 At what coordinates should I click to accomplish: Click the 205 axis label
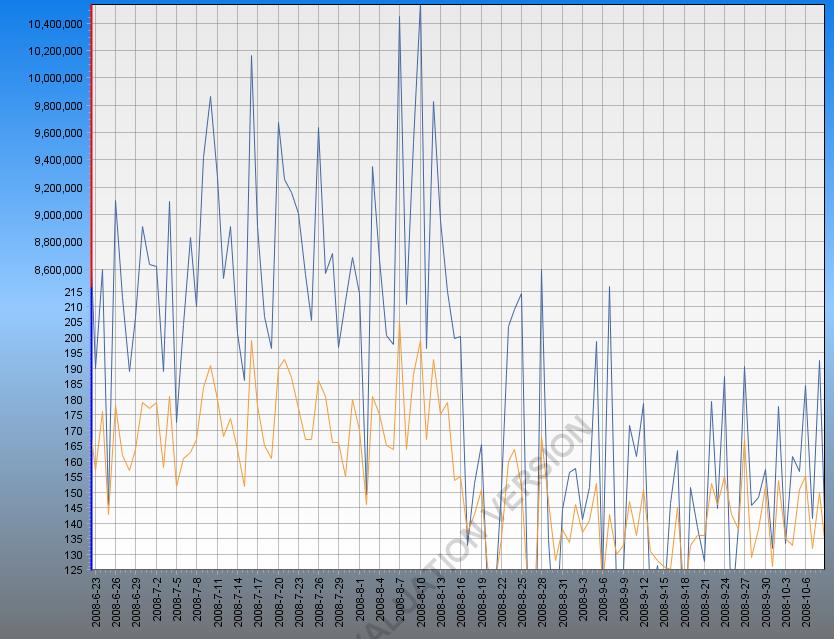[x=74, y=322]
